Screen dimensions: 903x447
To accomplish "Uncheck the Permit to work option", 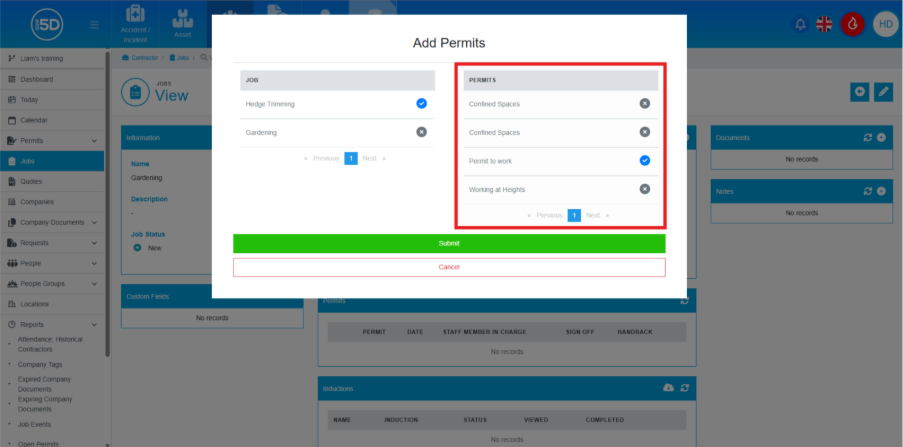I will point(644,160).
